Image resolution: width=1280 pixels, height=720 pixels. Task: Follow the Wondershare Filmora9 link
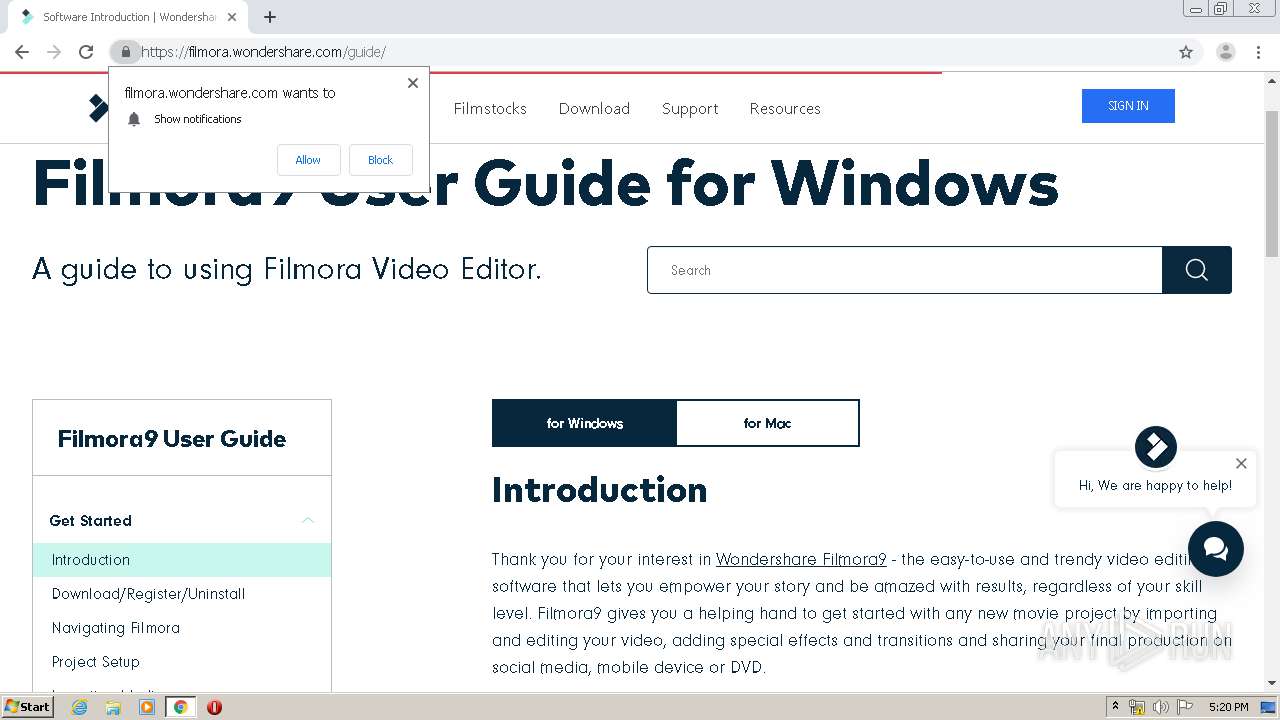[x=801, y=560]
